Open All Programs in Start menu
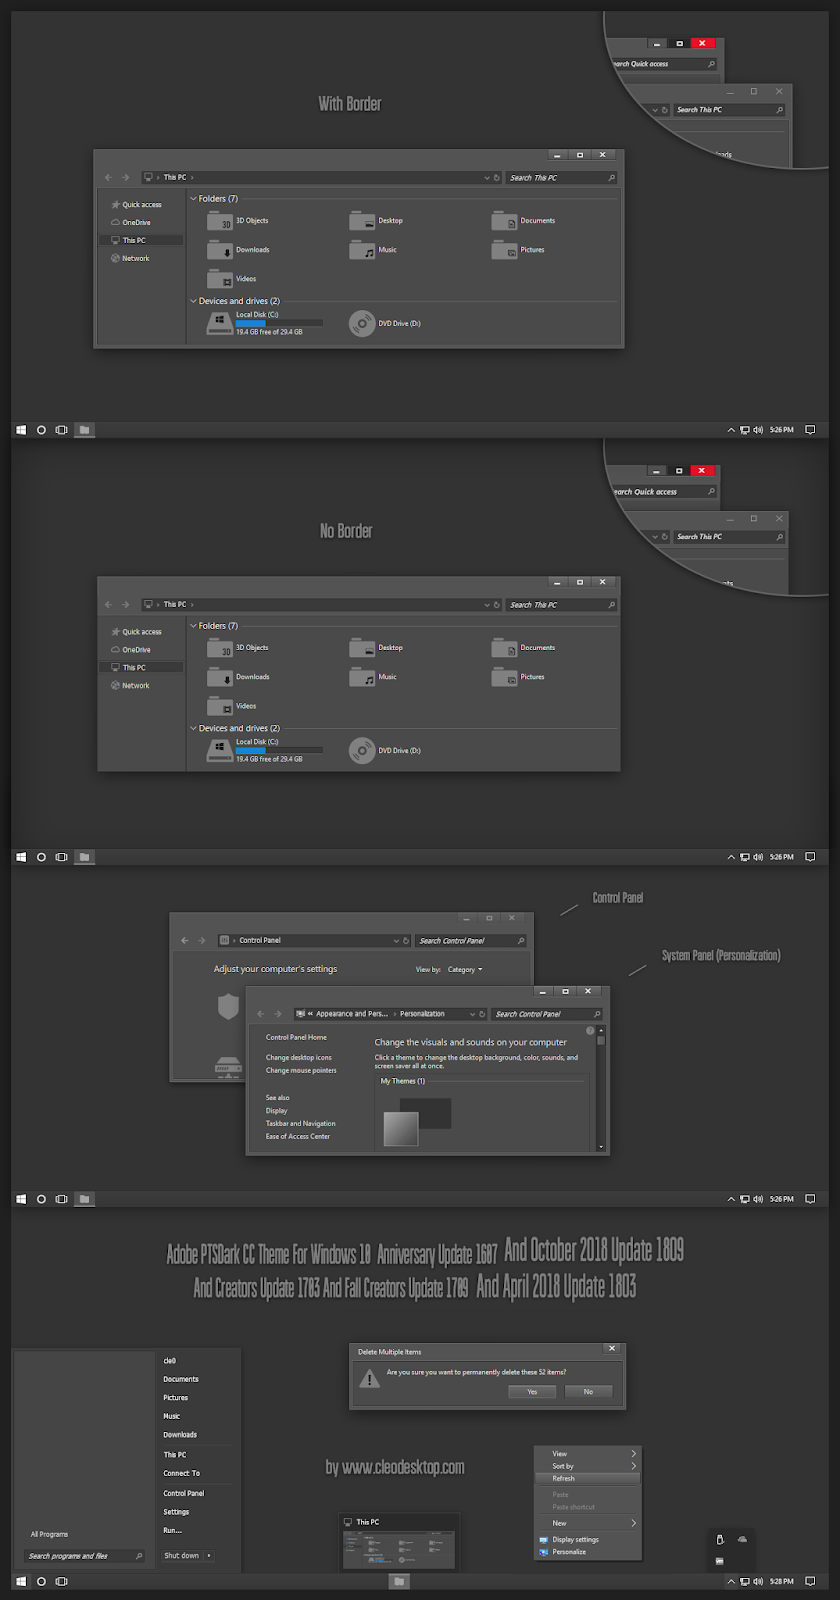Screen dimensions: 840x1600 (x=49, y=1534)
